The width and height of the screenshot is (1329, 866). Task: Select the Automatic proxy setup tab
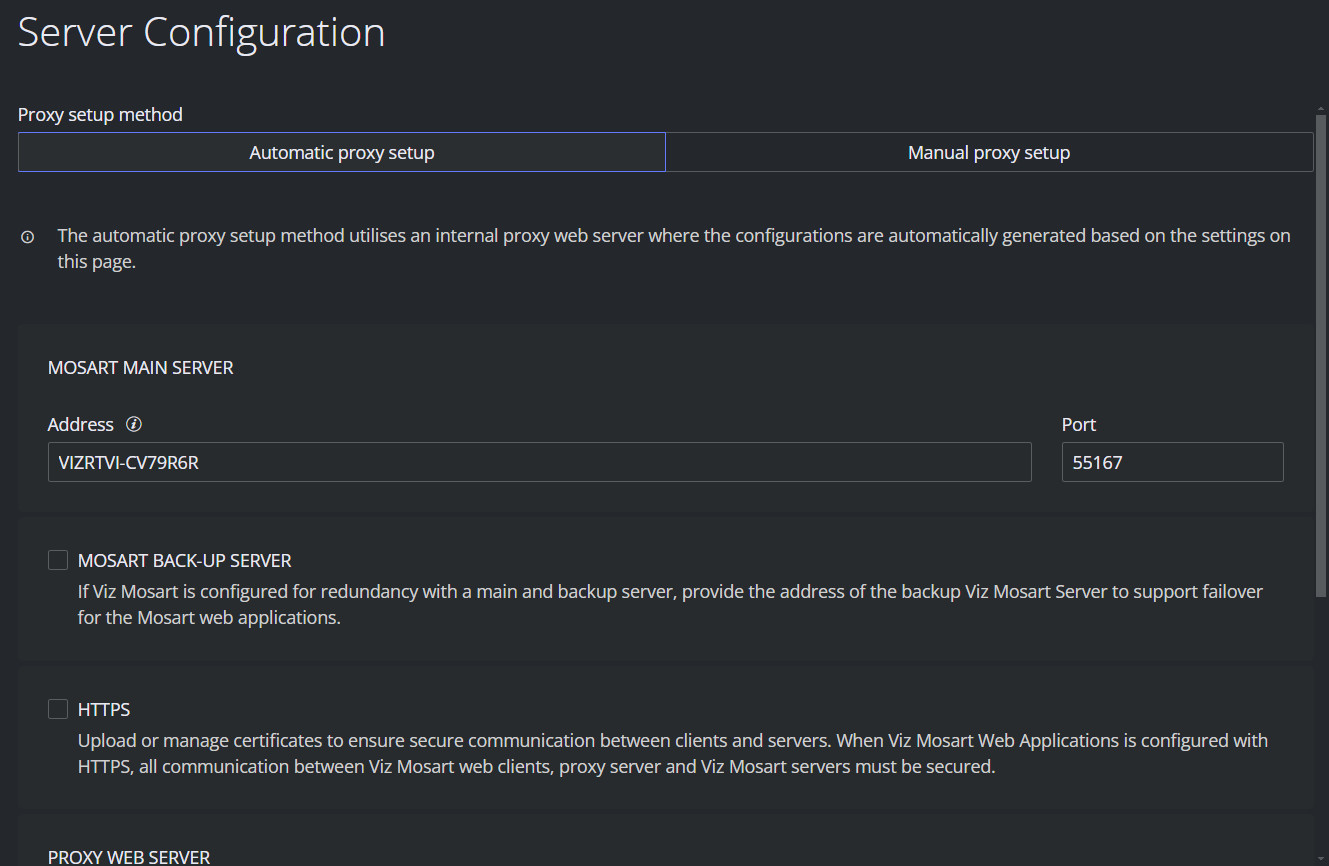tap(342, 152)
